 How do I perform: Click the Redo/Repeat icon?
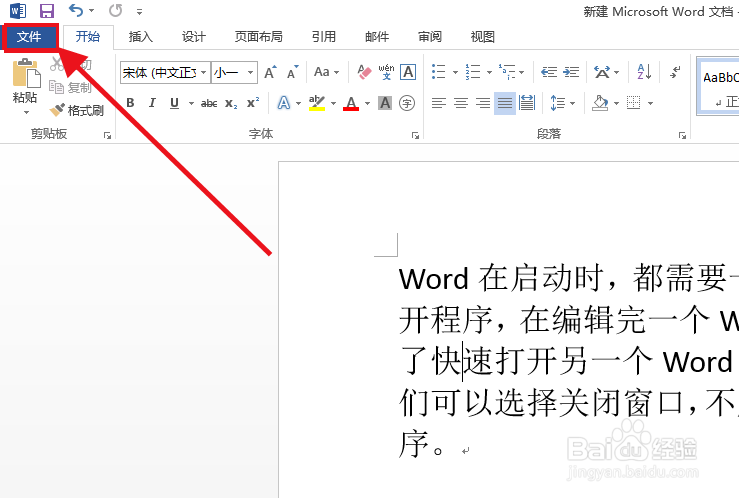115,10
